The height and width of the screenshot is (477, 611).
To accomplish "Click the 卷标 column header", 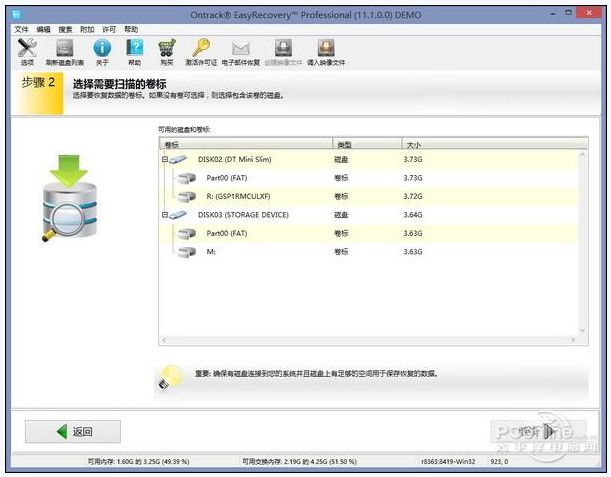I will point(246,144).
